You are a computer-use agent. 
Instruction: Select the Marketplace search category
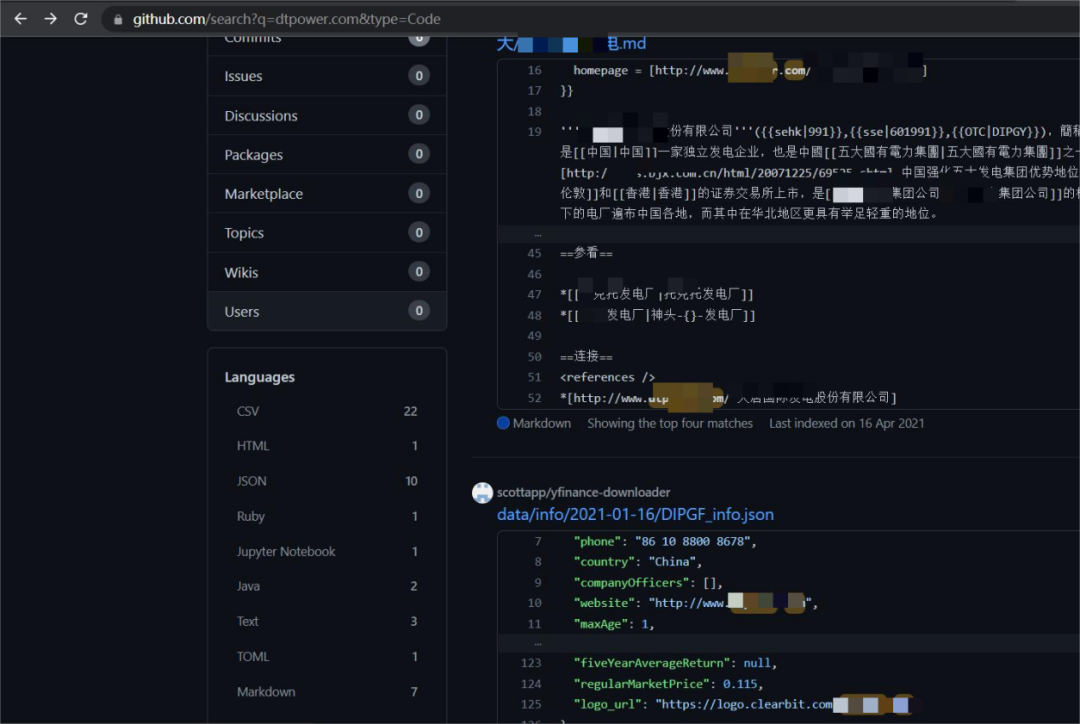(327, 194)
